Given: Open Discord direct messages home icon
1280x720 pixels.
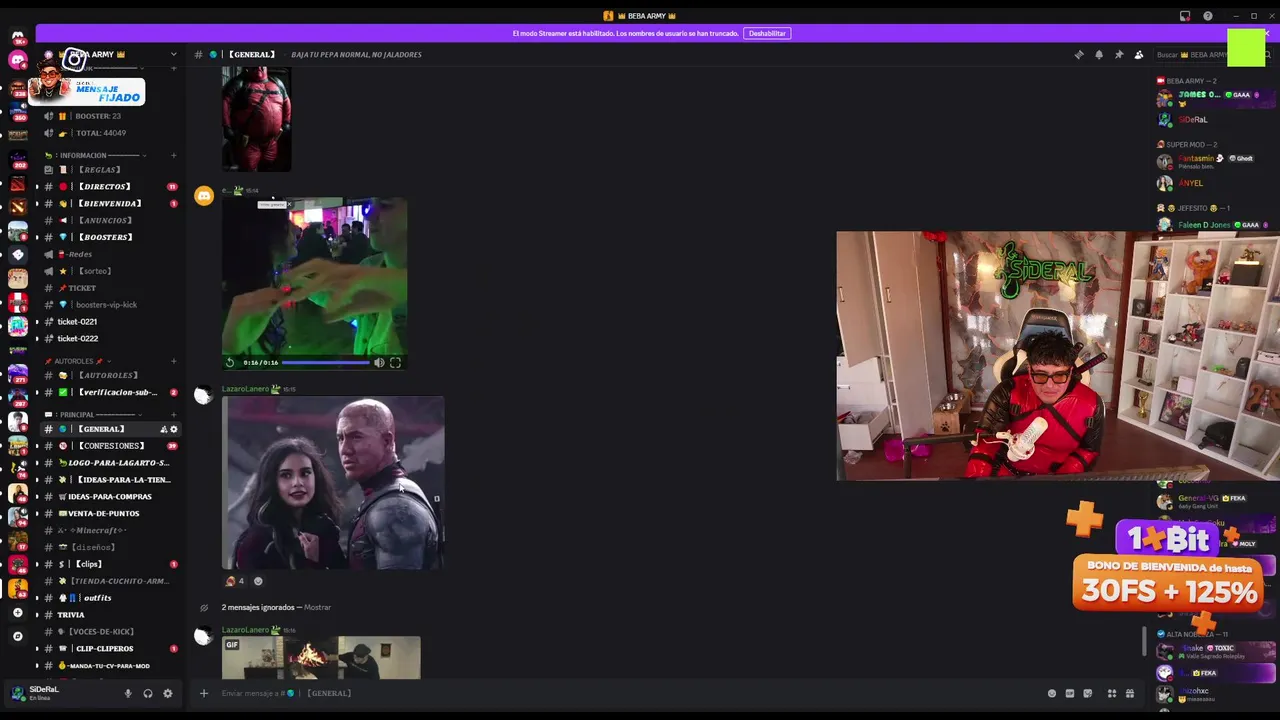Looking at the screenshot, I should (x=18, y=37).
